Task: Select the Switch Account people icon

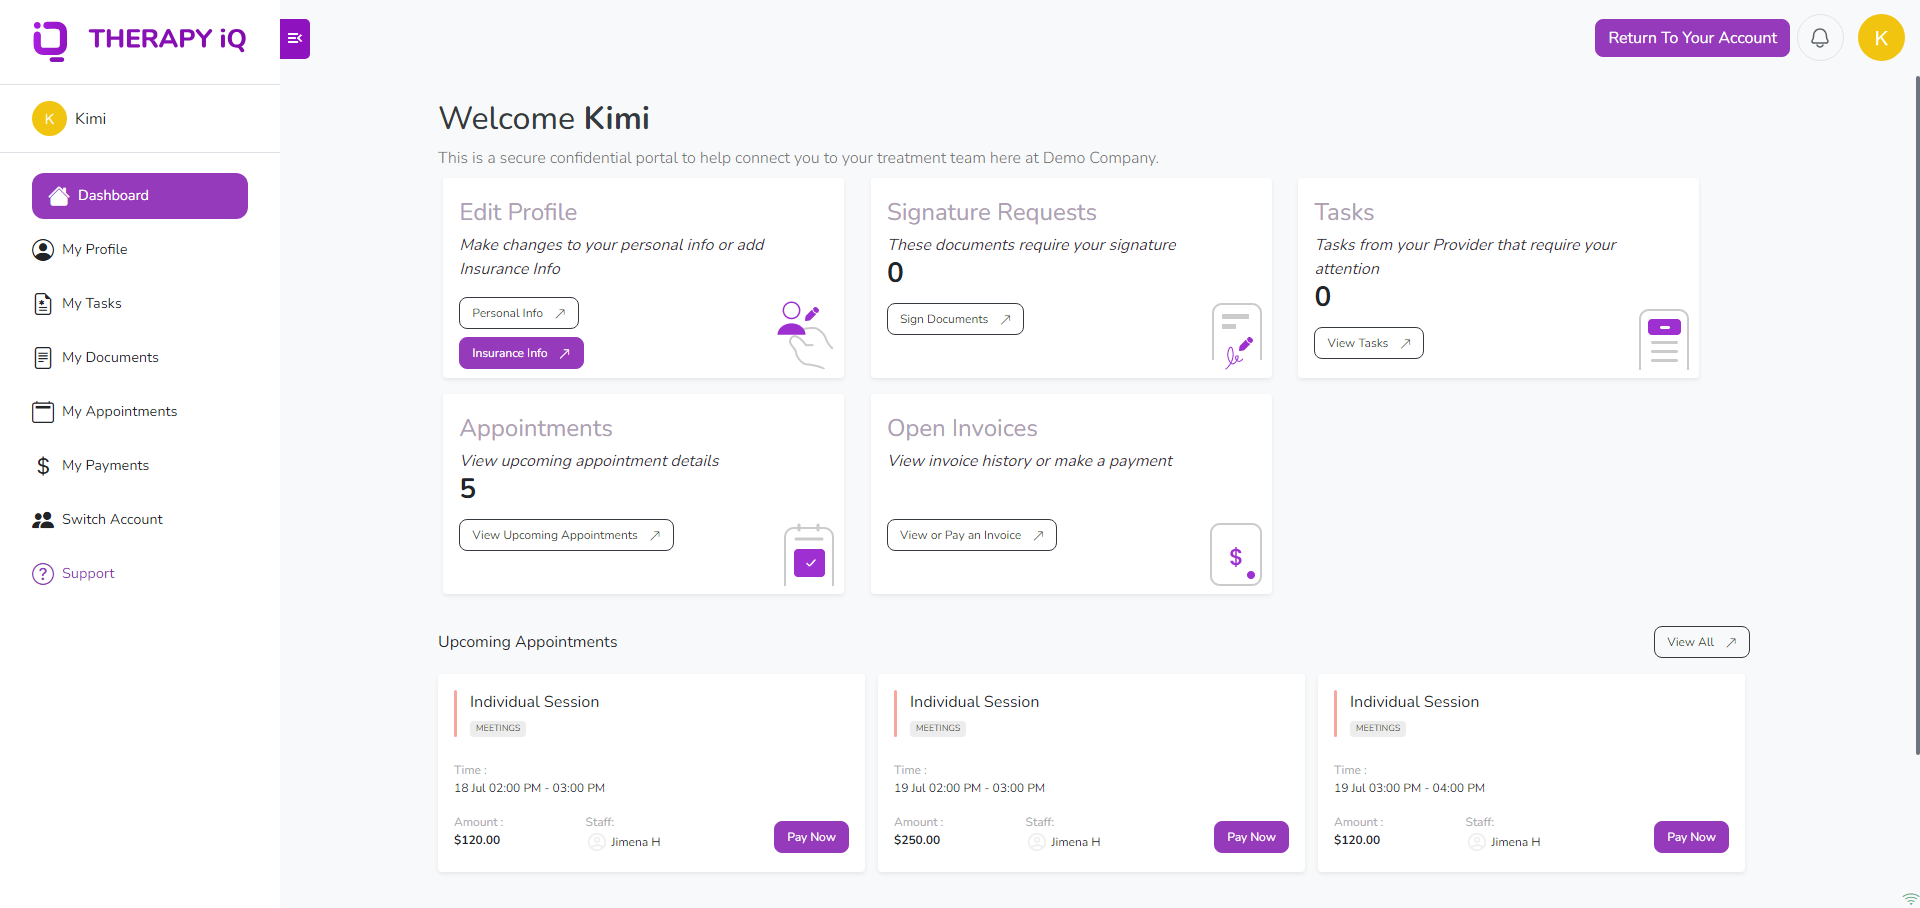Action: pyautogui.click(x=42, y=519)
